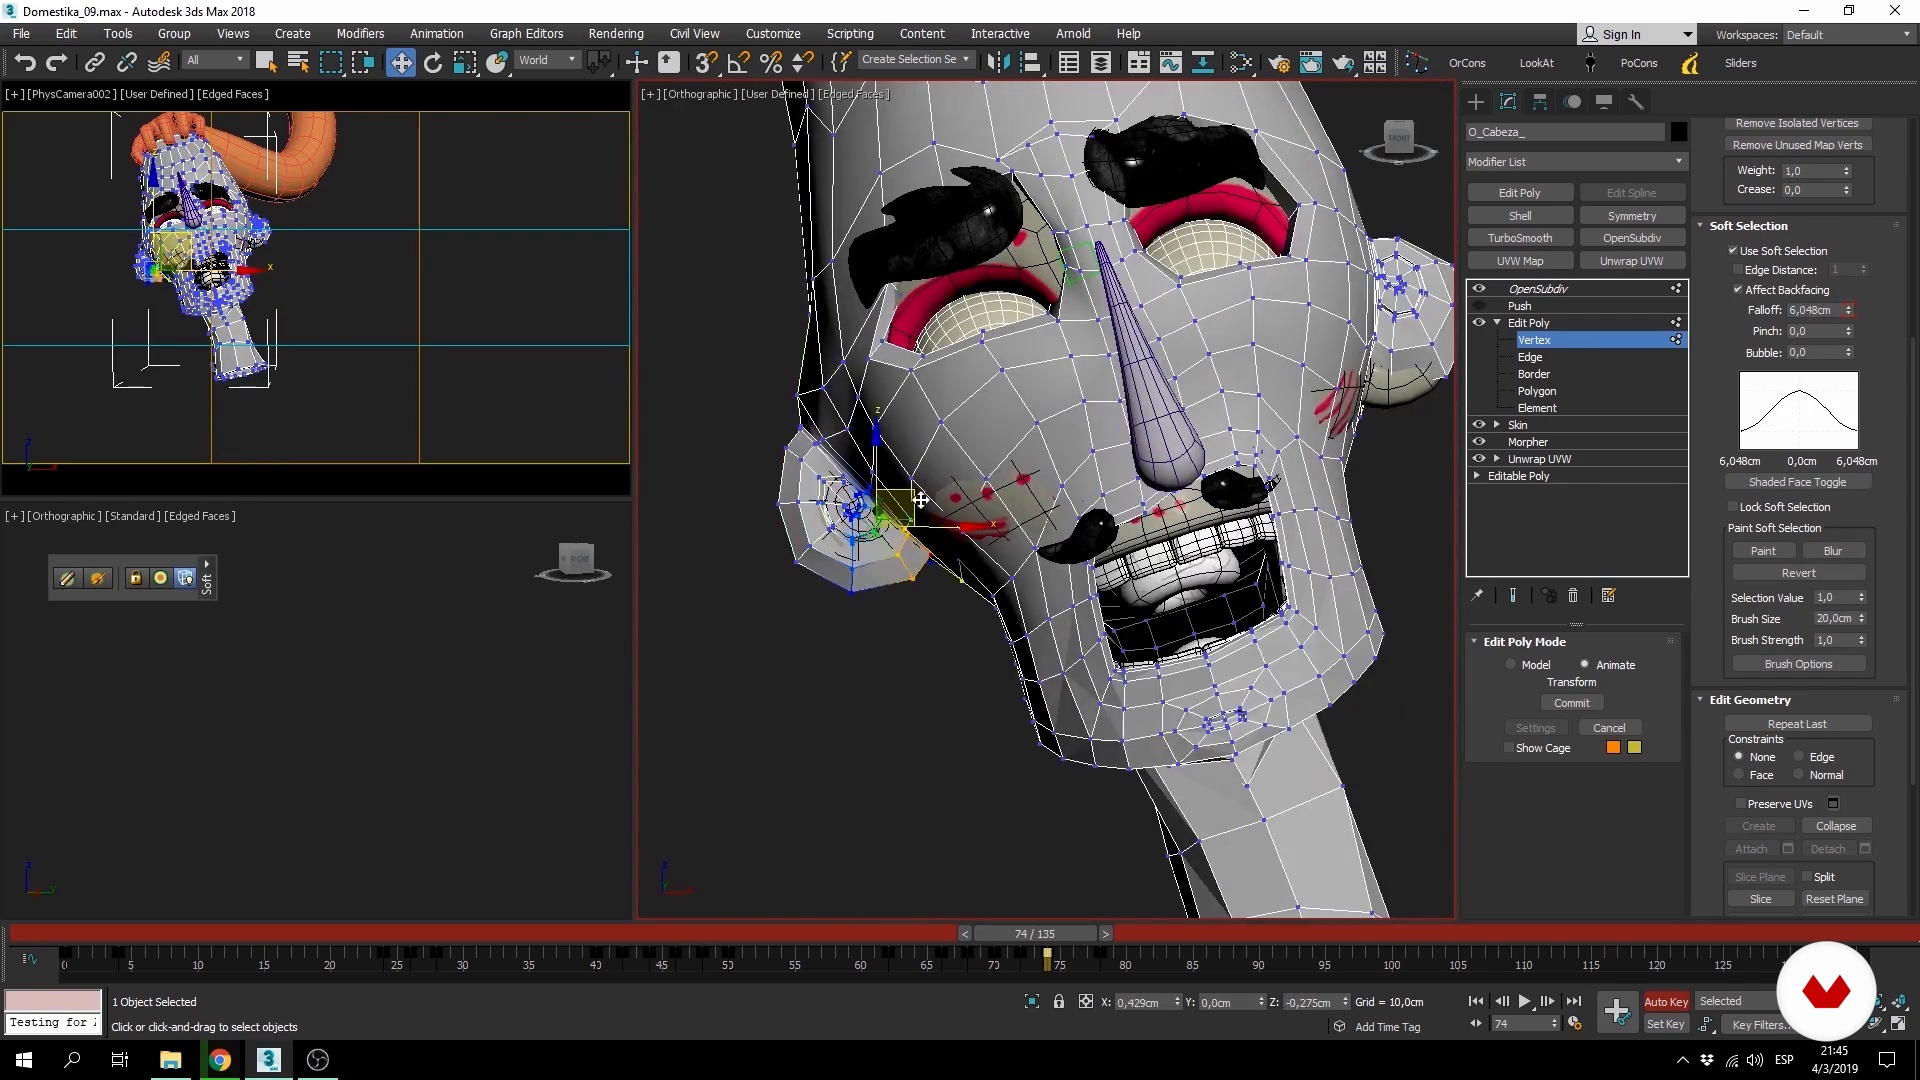Viewport: 1920px width, 1080px height.
Task: Click the Undo arrow icon
Action: click(24, 63)
